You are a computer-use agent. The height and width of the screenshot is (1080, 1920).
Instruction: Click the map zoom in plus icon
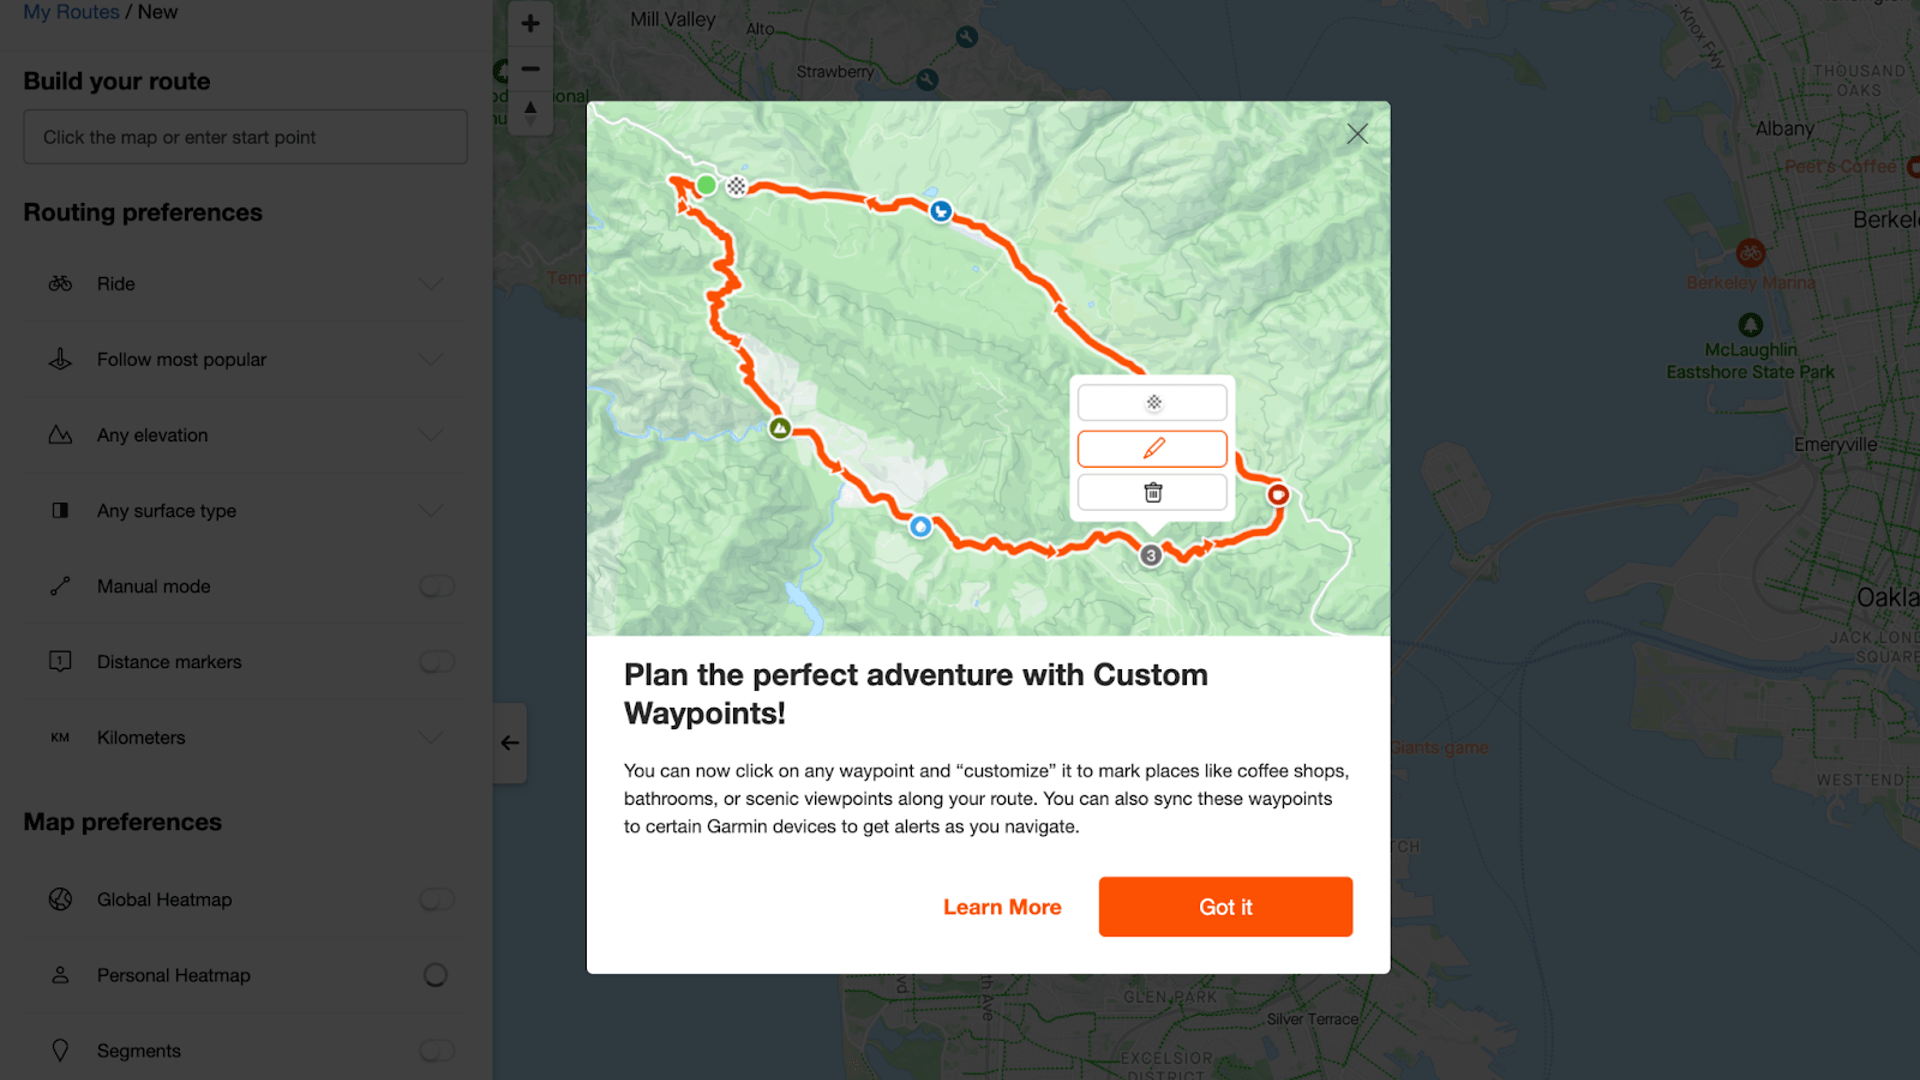click(x=530, y=23)
